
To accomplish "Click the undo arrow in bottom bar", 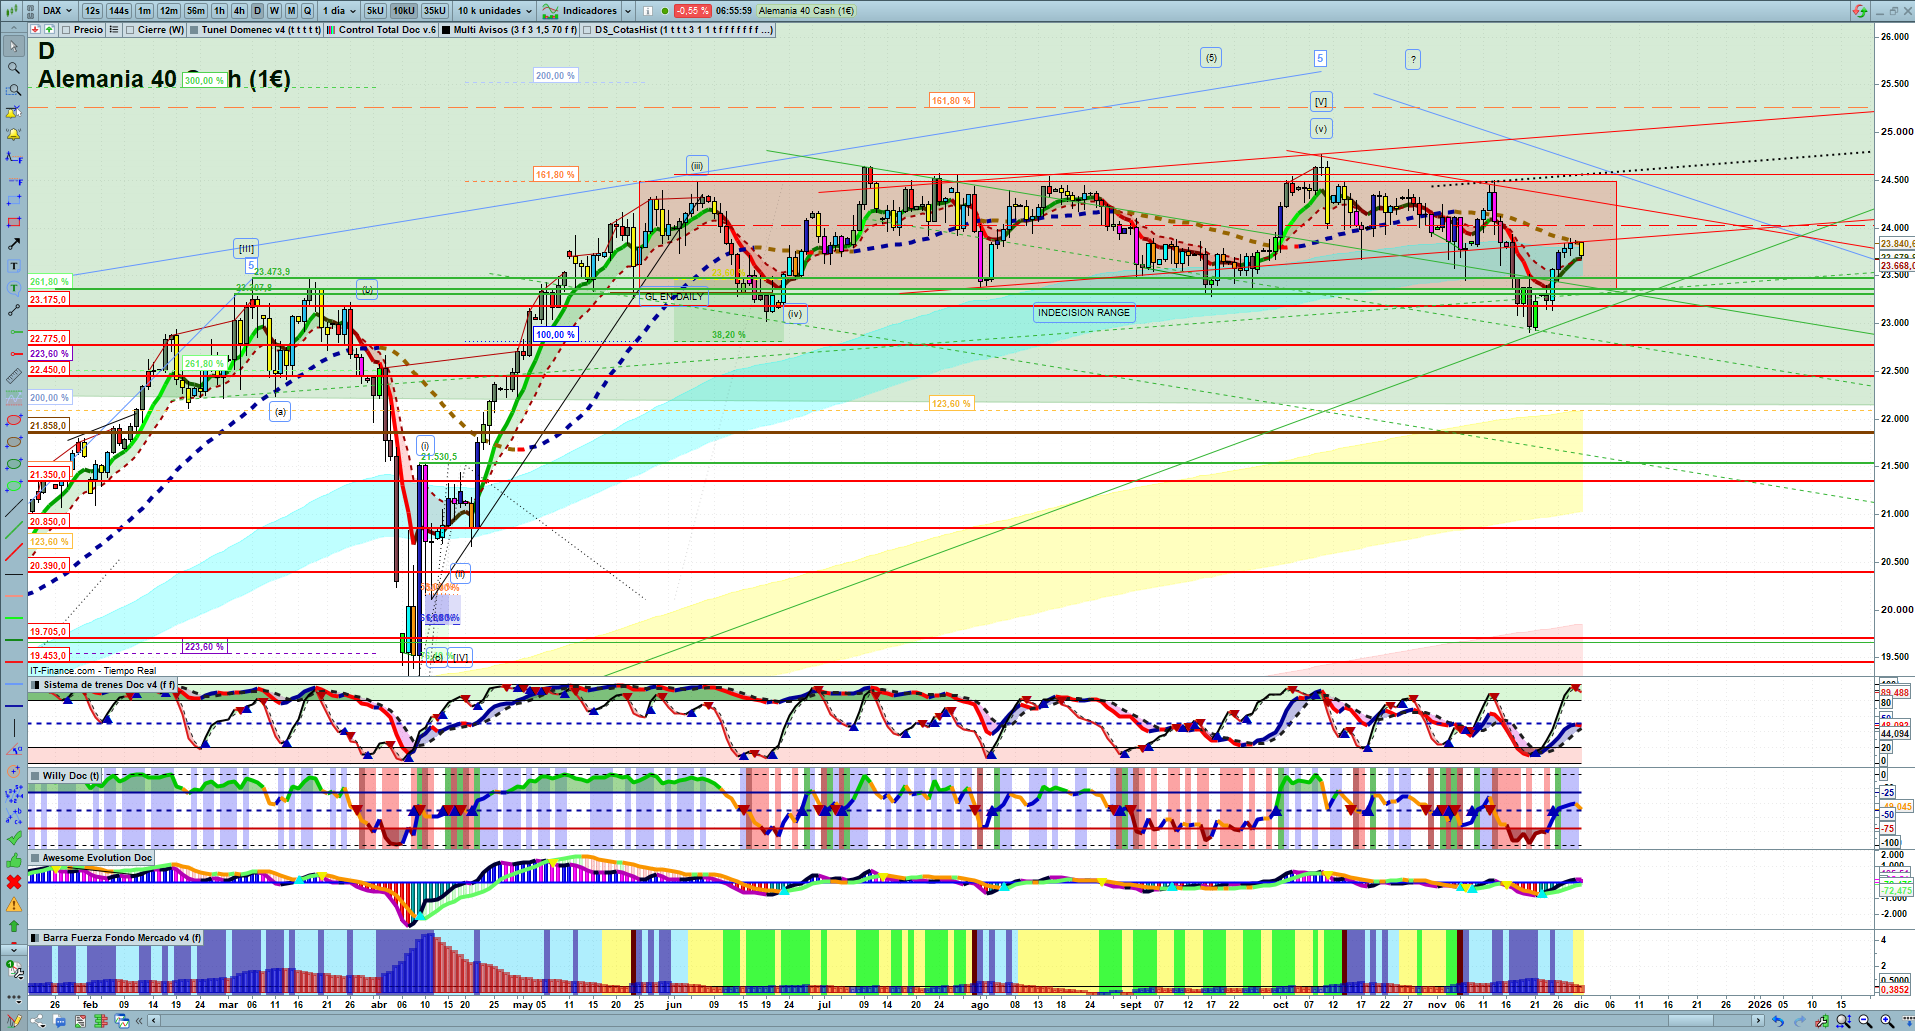I will [1777, 1021].
